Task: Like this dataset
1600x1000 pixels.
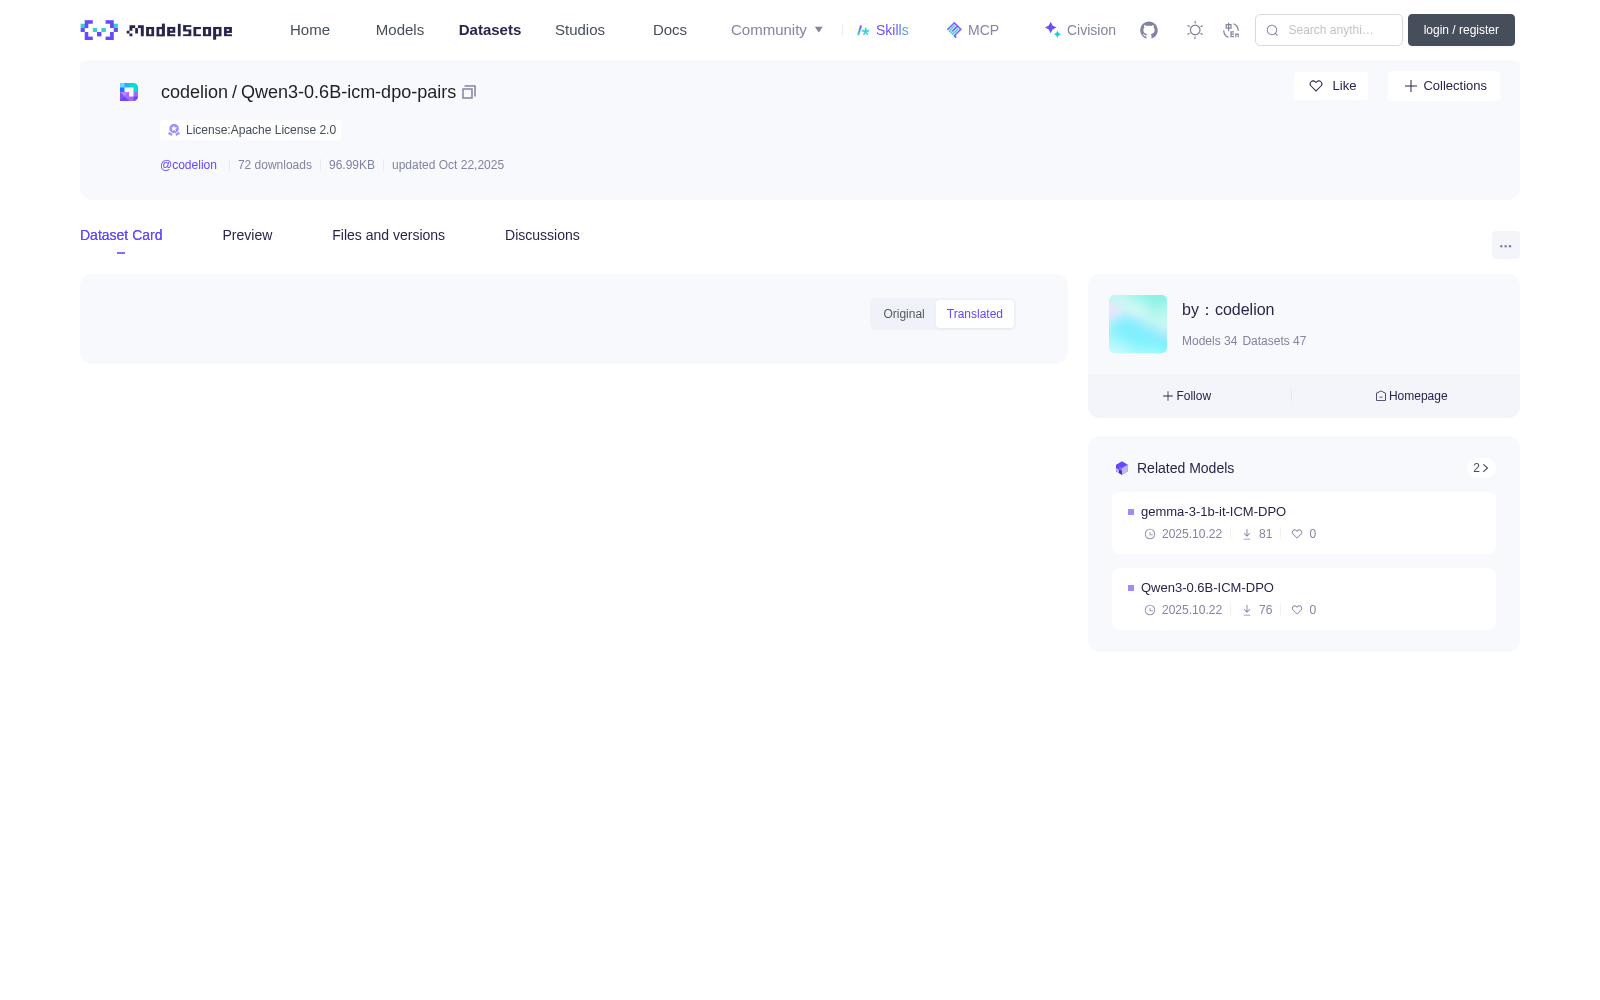Action: [1331, 86]
